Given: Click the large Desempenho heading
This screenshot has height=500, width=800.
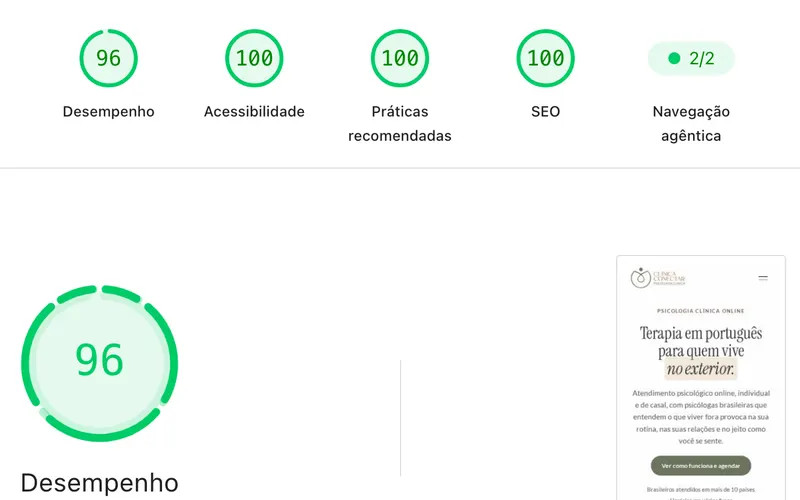Looking at the screenshot, I should pos(99,483).
